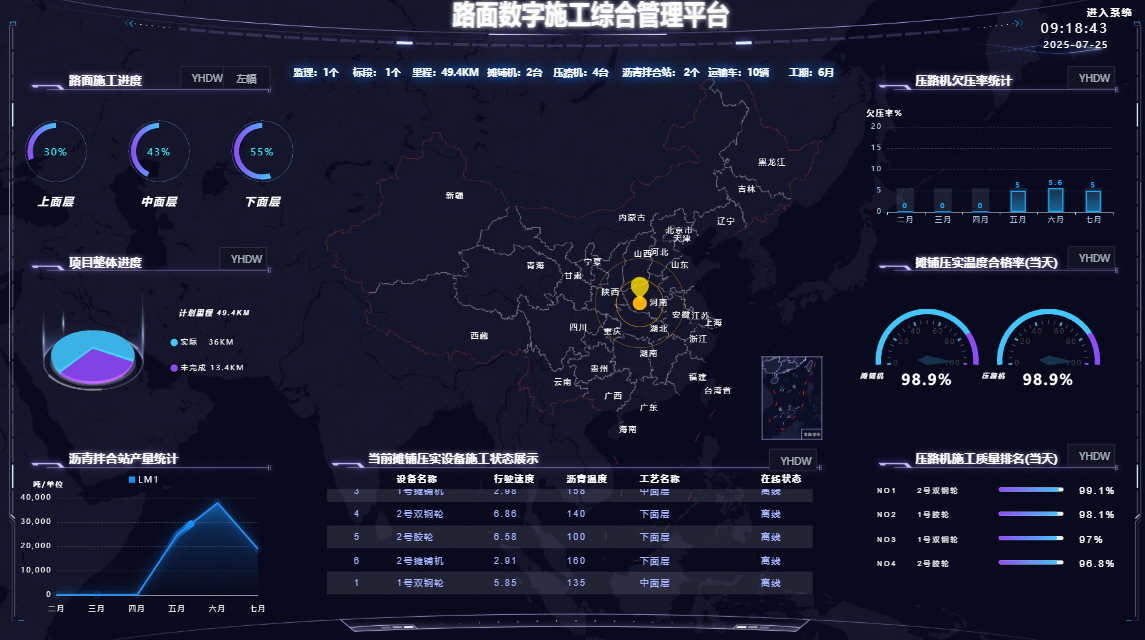Toggle the 实际 pie legend item
This screenshot has width=1145, height=640.
(x=202, y=342)
